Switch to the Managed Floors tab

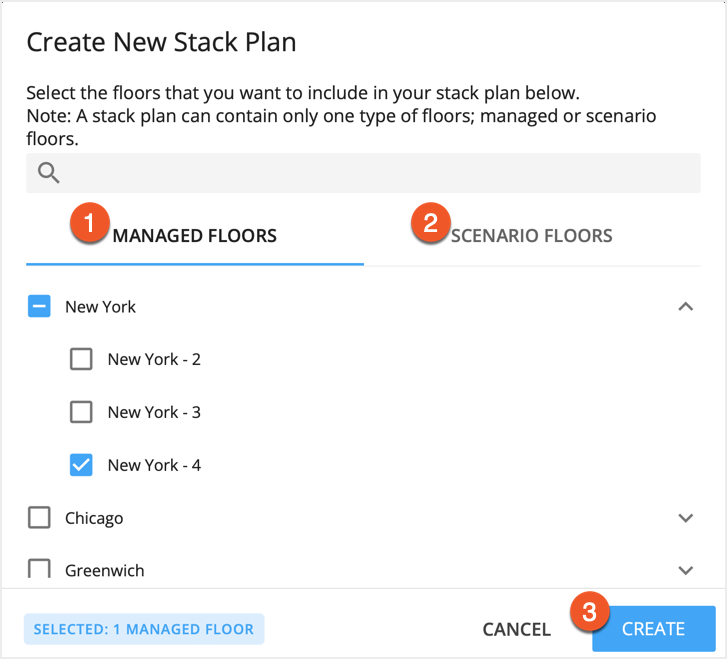coord(195,237)
